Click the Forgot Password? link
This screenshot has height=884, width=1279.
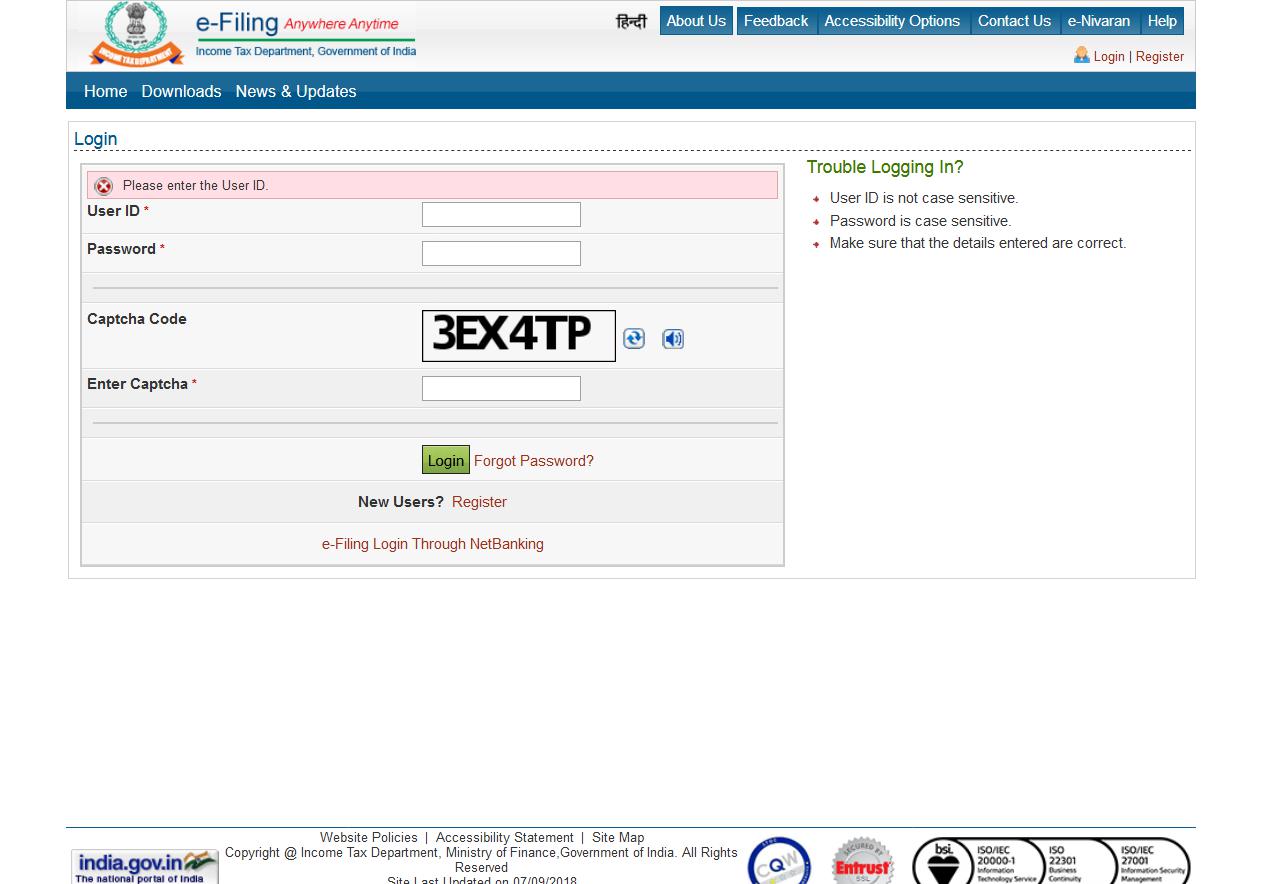pyautogui.click(x=534, y=461)
